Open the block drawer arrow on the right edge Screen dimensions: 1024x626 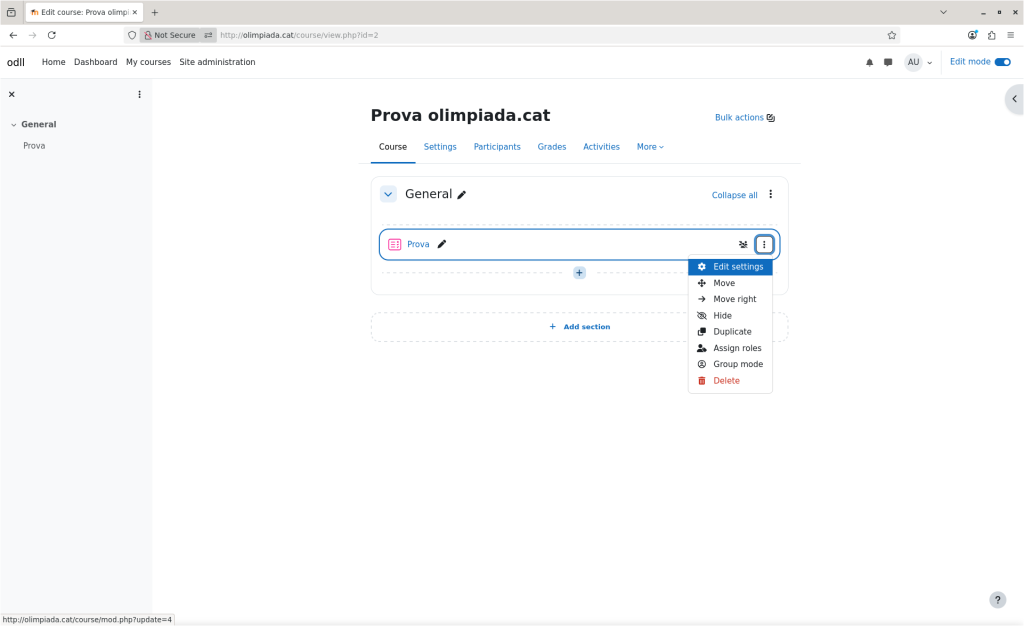pyautogui.click(x=1014, y=99)
